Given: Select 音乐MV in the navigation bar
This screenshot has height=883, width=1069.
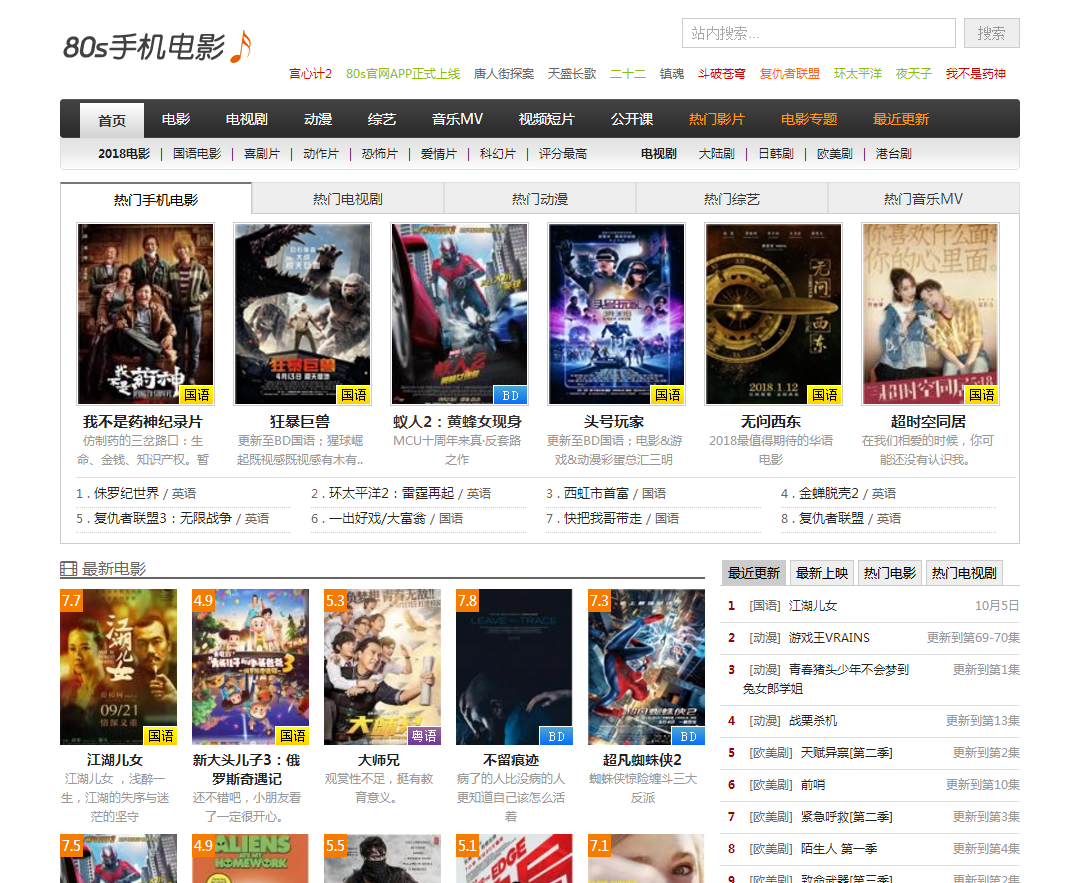Looking at the screenshot, I should tap(457, 119).
